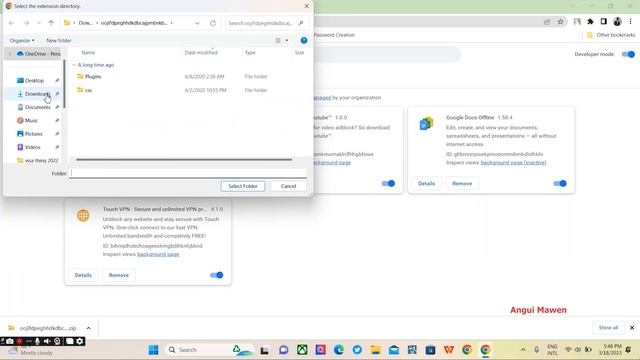Select Videos in the navigation pane

click(32, 147)
